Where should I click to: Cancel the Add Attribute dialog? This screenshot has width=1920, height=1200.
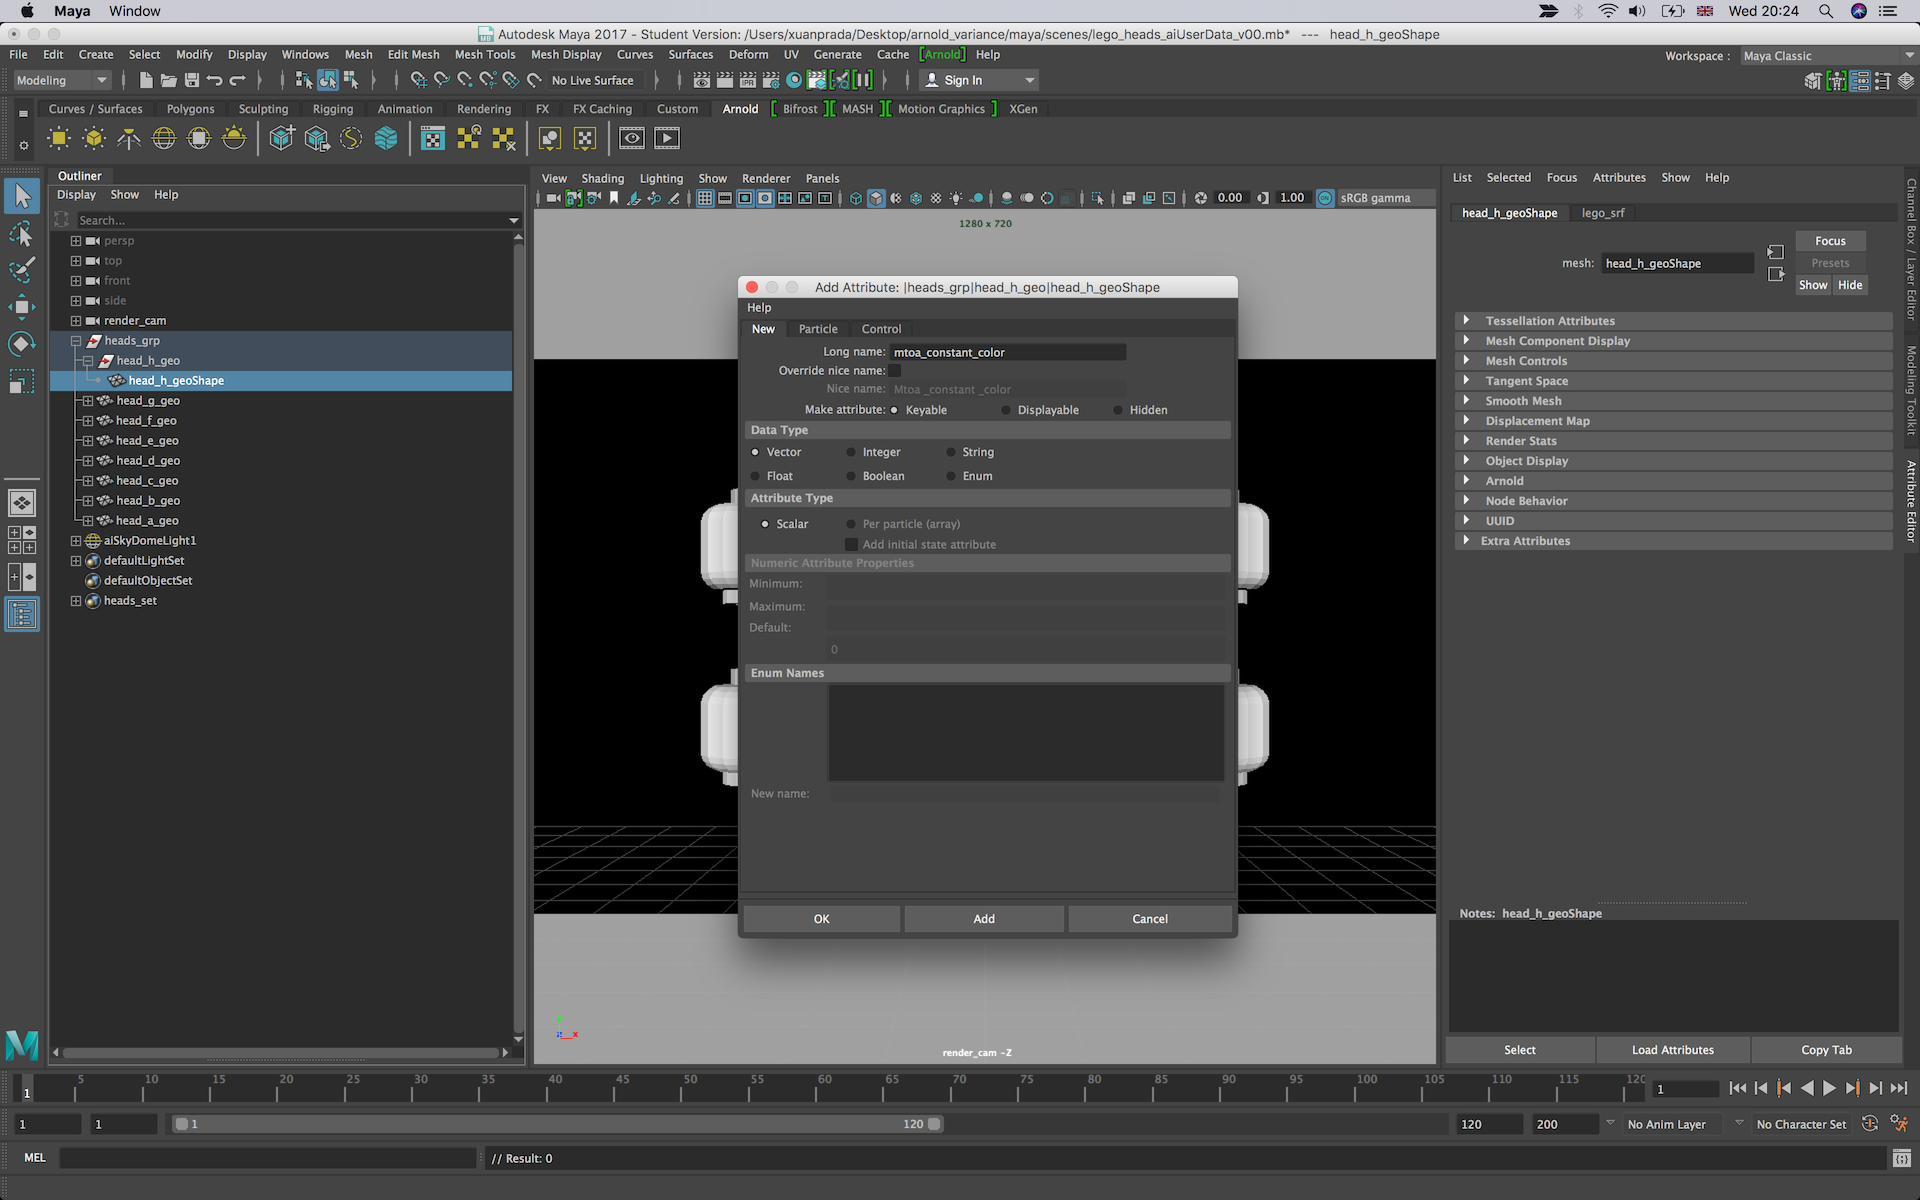[1150, 919]
